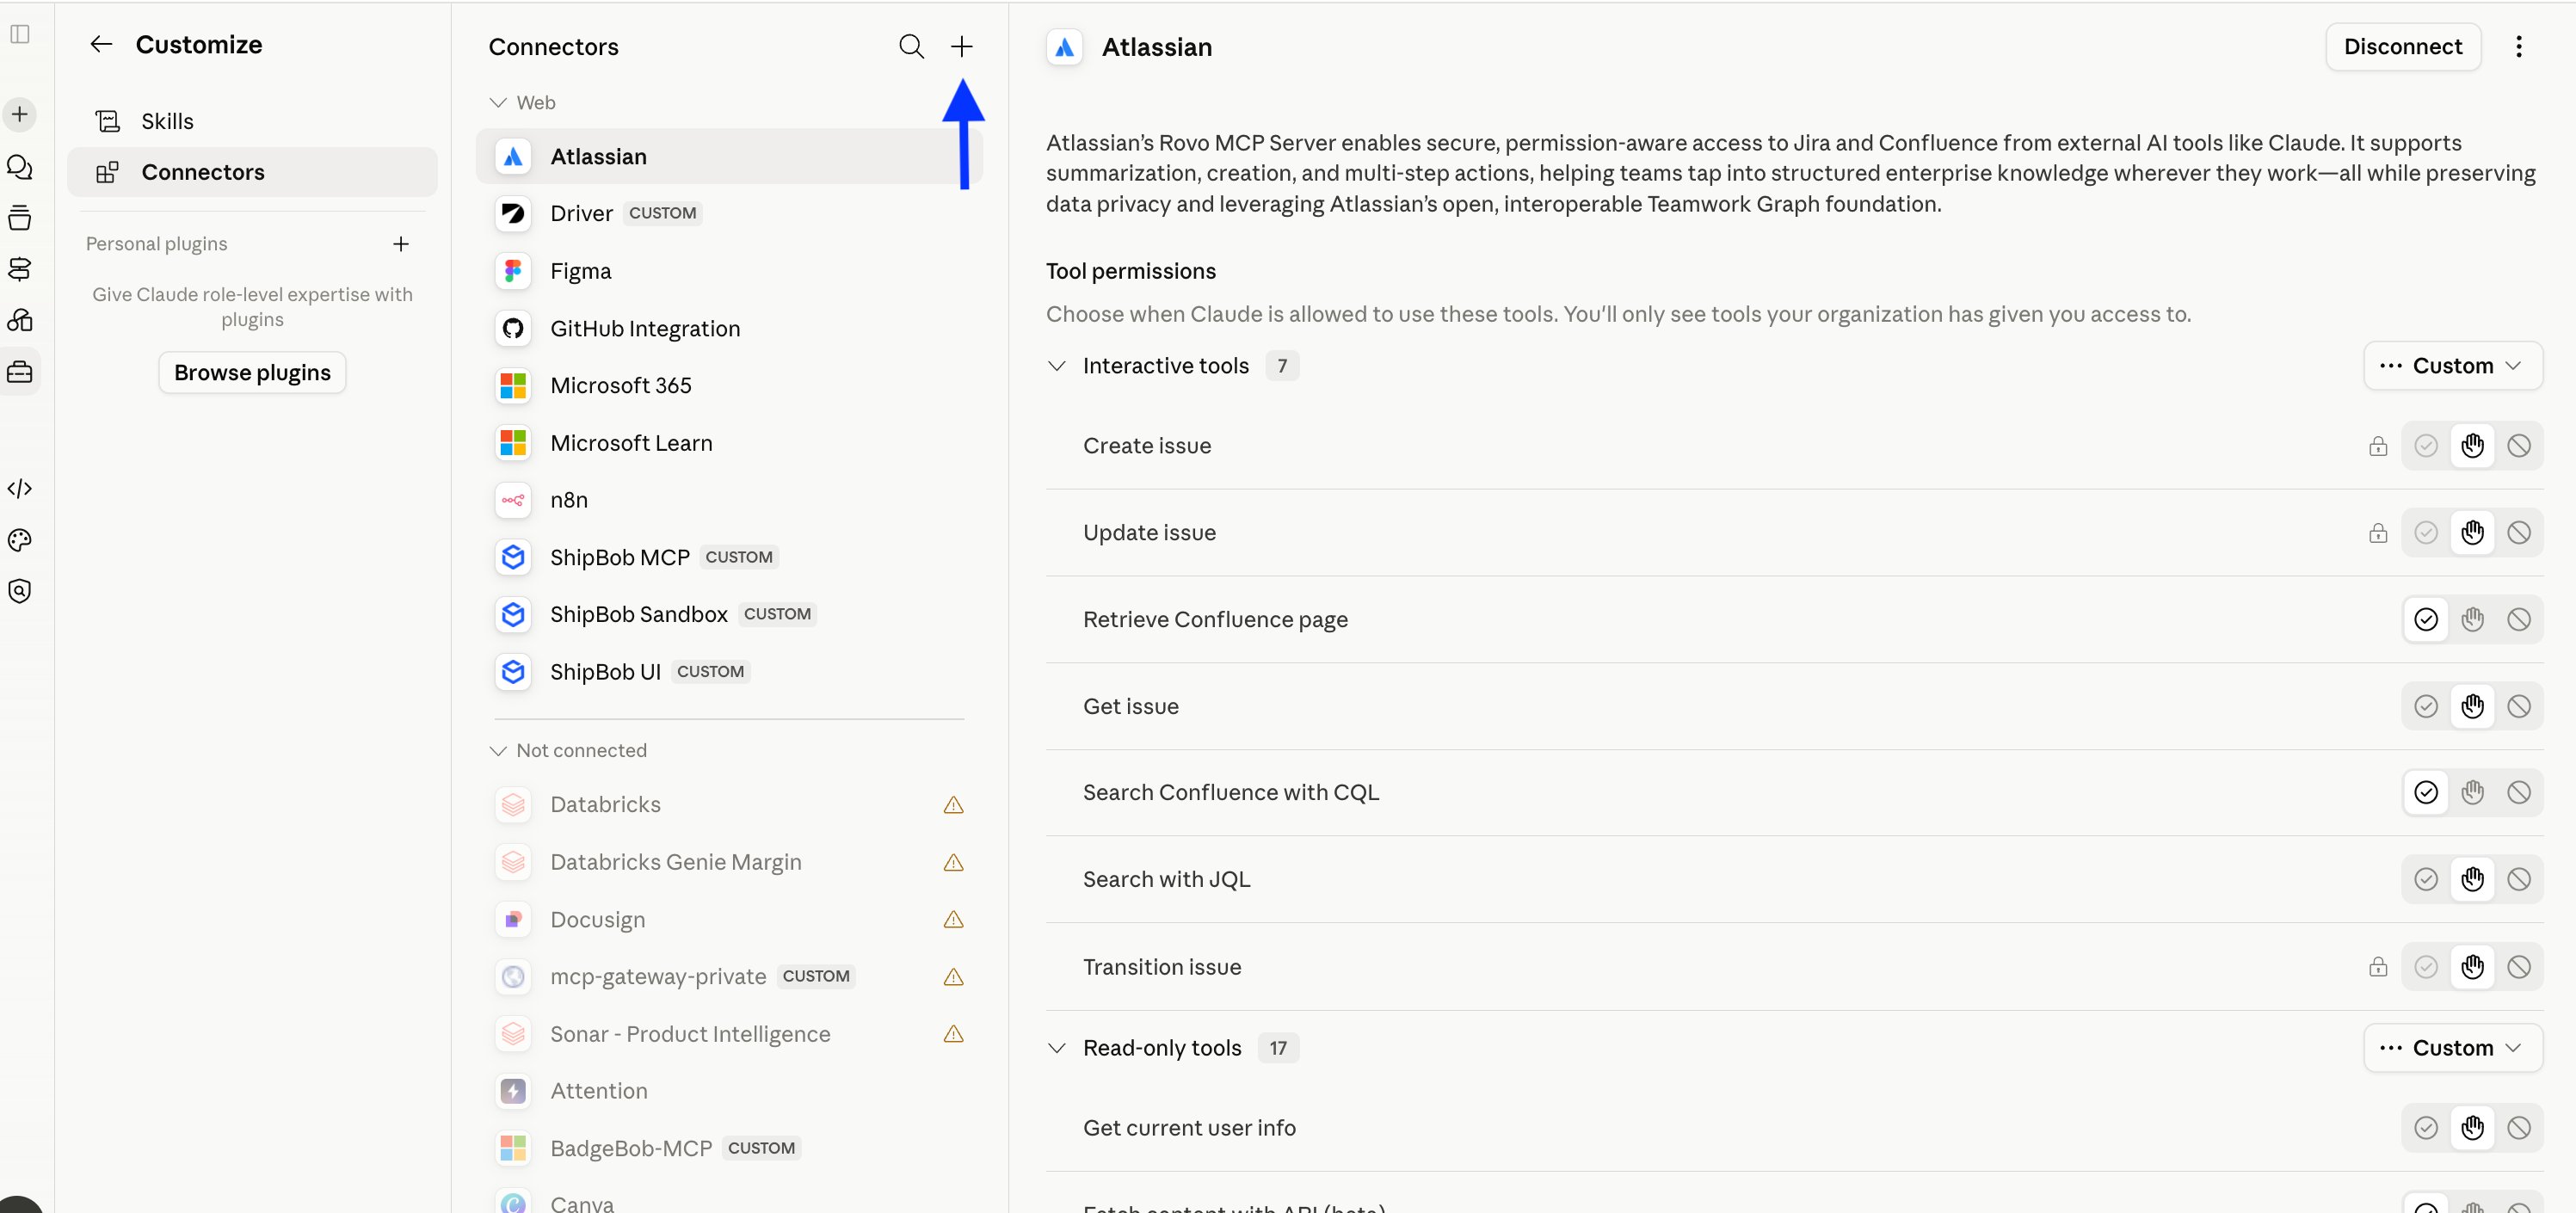Click the Tool permissions heading

[x=1130, y=271]
